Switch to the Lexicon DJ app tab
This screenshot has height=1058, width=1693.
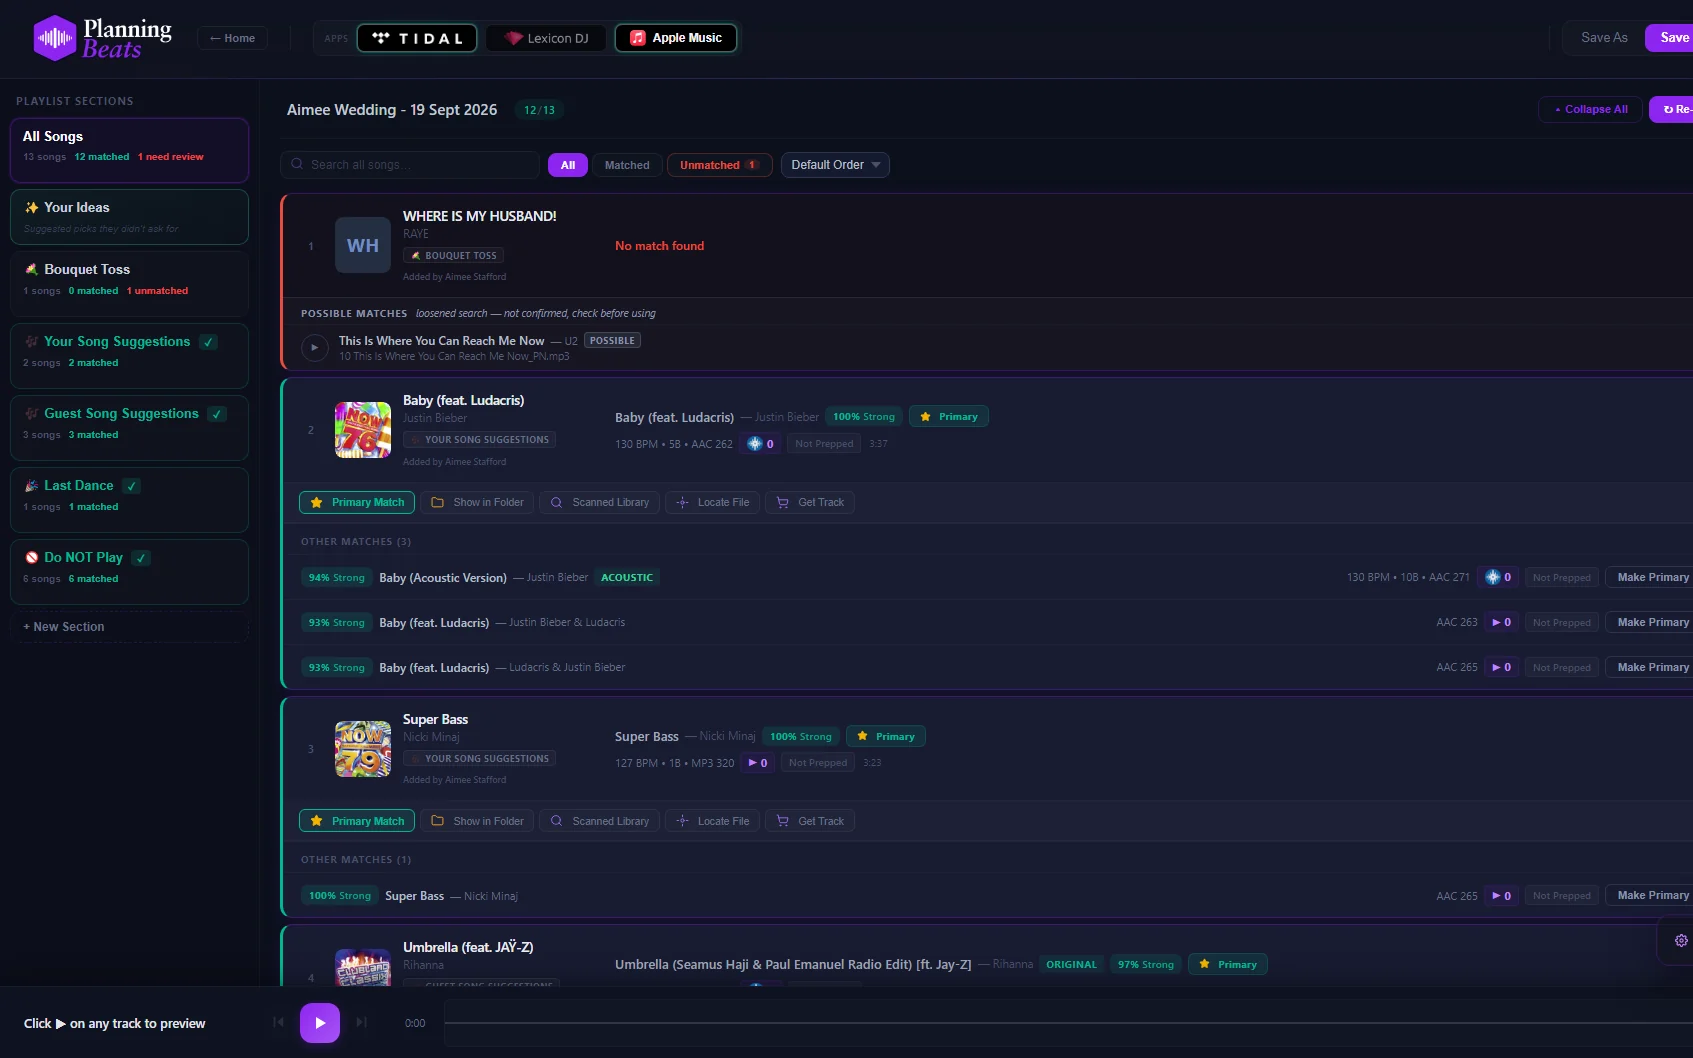[x=546, y=38]
